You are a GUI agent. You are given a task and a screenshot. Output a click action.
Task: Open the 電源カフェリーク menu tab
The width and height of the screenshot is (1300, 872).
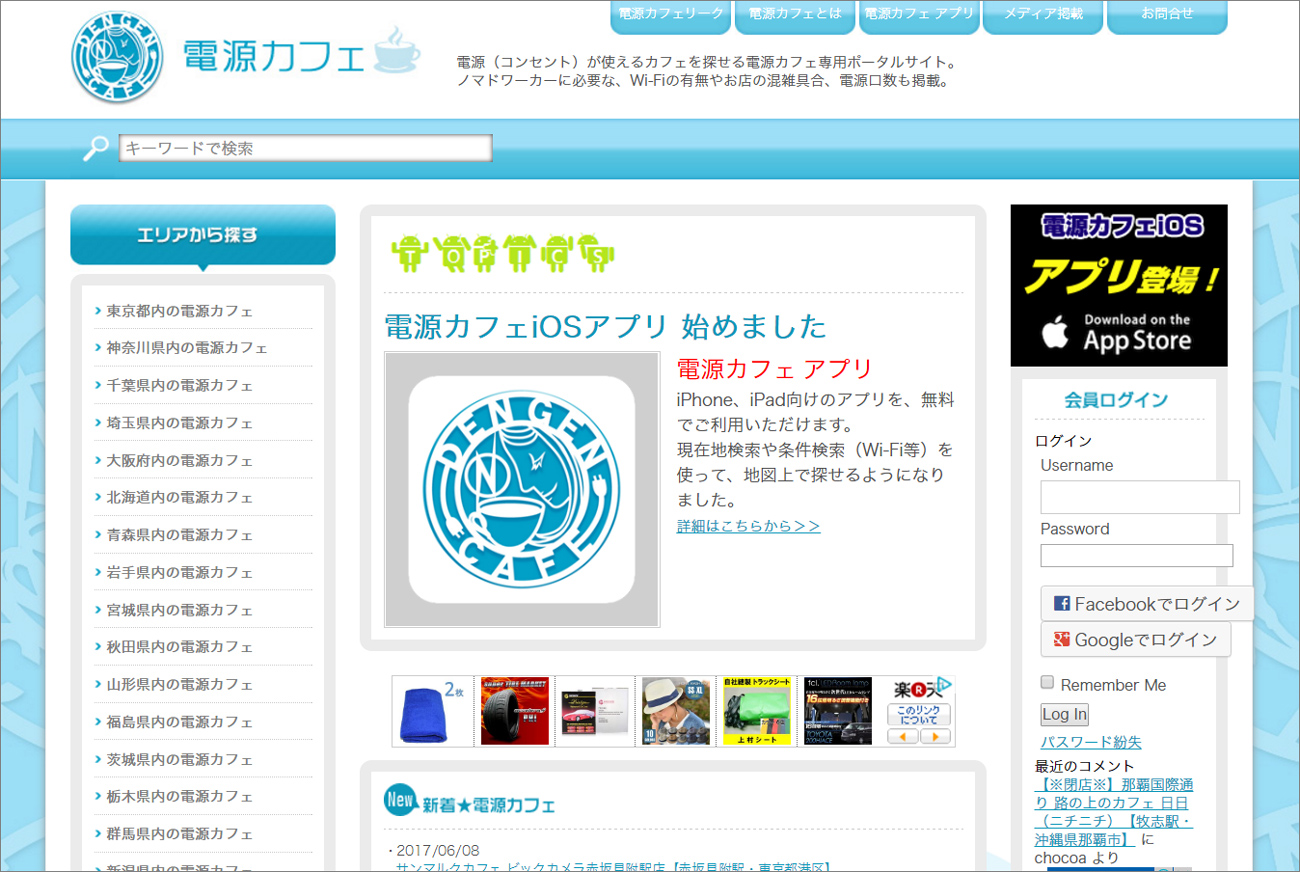tap(671, 15)
